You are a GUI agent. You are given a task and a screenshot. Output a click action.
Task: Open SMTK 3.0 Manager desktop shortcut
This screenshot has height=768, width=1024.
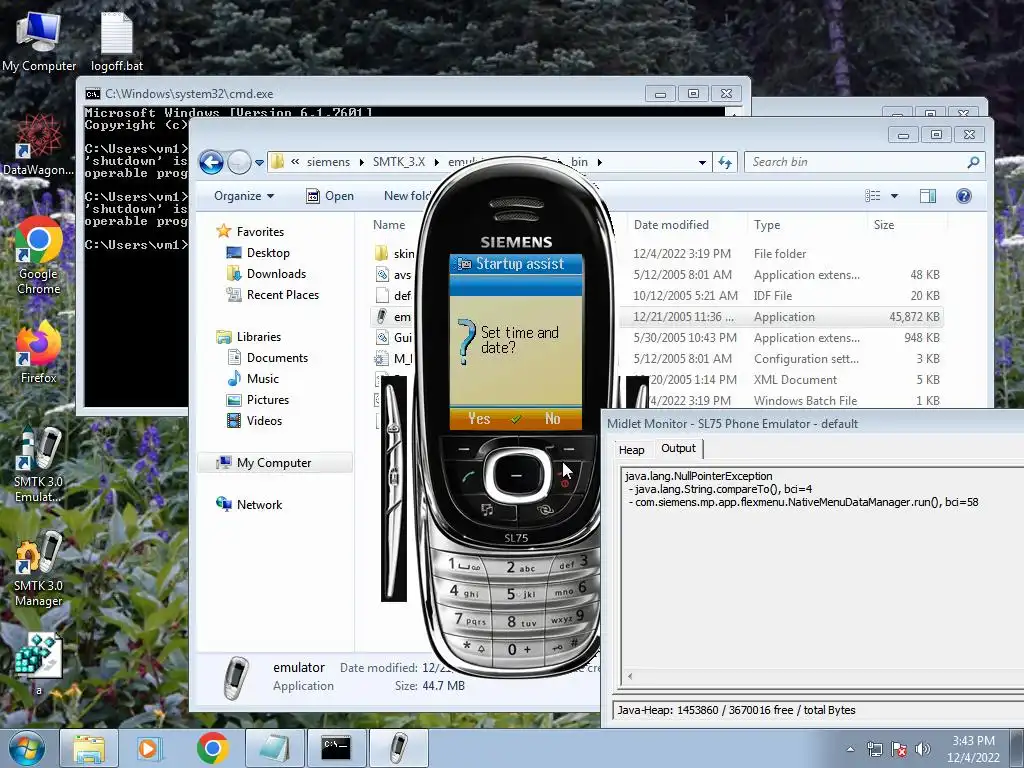(x=39, y=569)
